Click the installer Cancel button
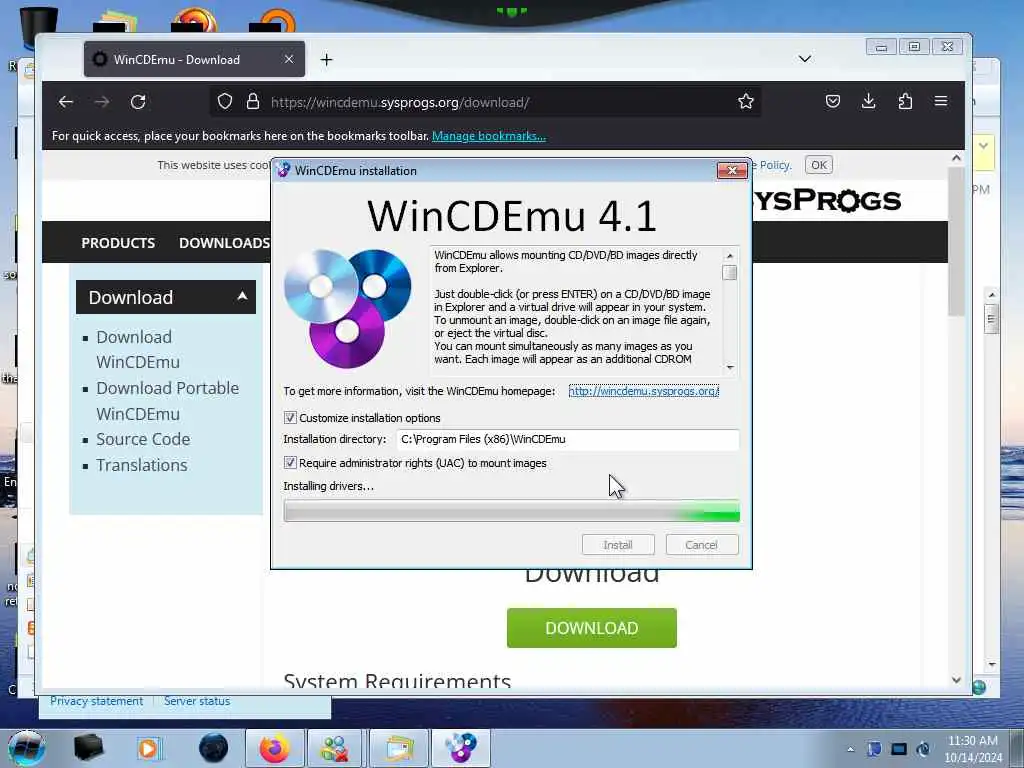The width and height of the screenshot is (1024, 768). 701,545
